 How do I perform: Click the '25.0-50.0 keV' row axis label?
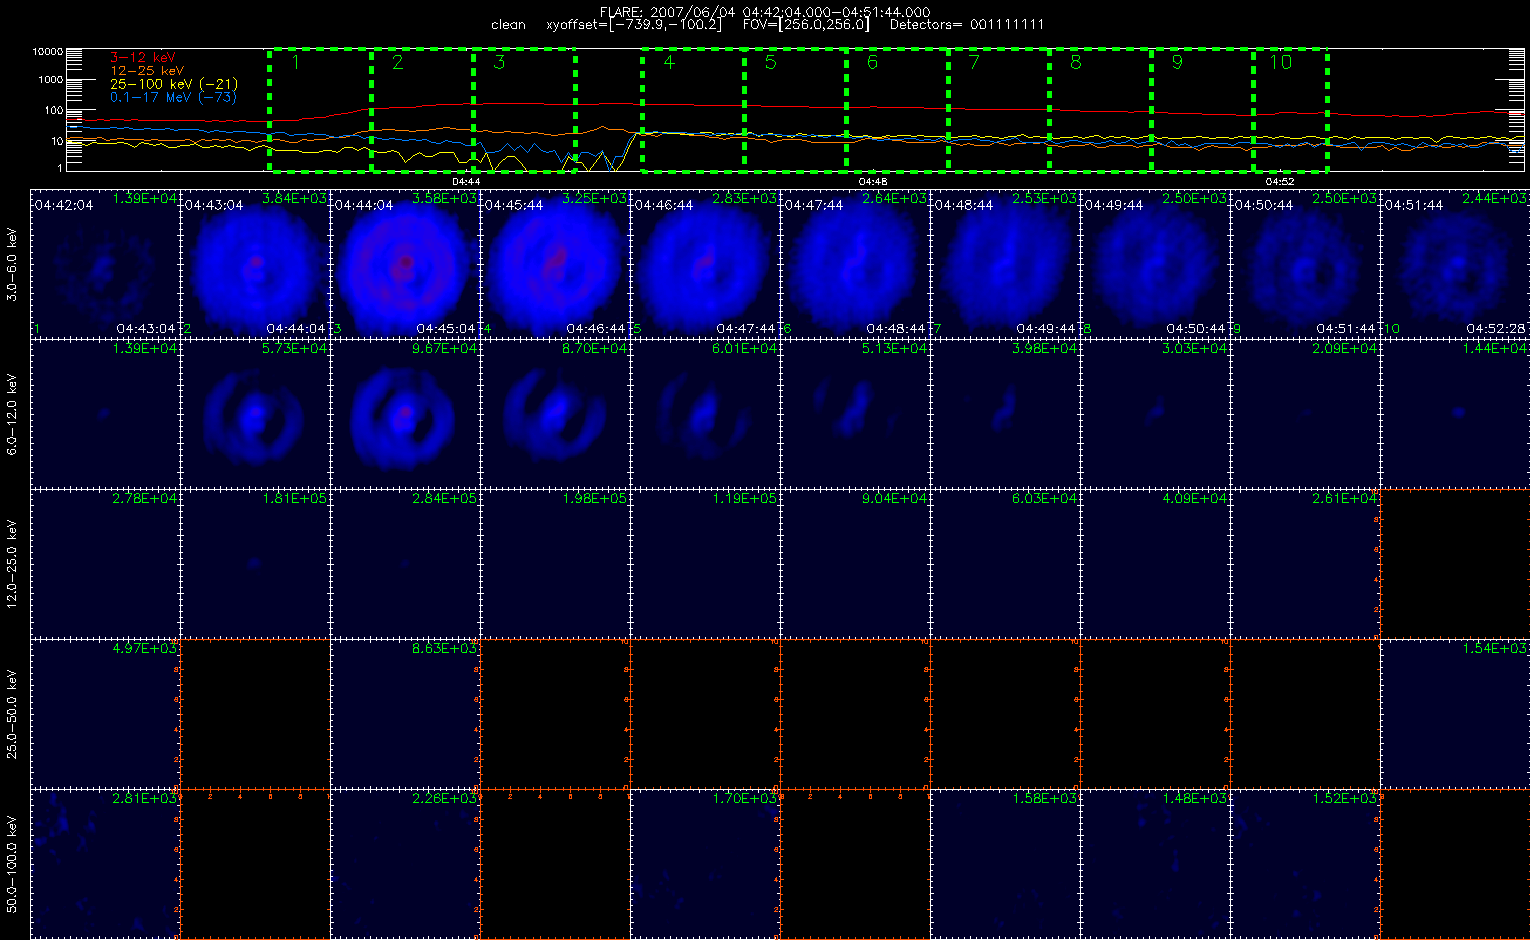pyautogui.click(x=12, y=713)
